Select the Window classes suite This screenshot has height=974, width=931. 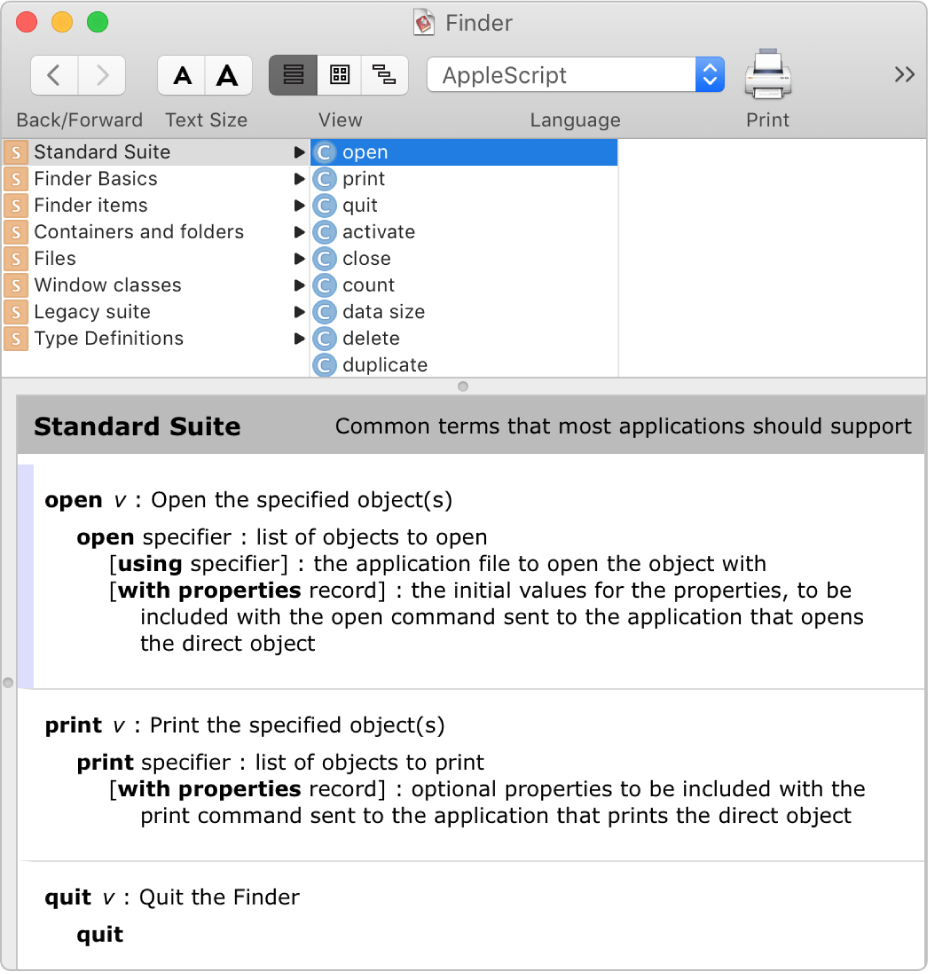click(x=155, y=285)
